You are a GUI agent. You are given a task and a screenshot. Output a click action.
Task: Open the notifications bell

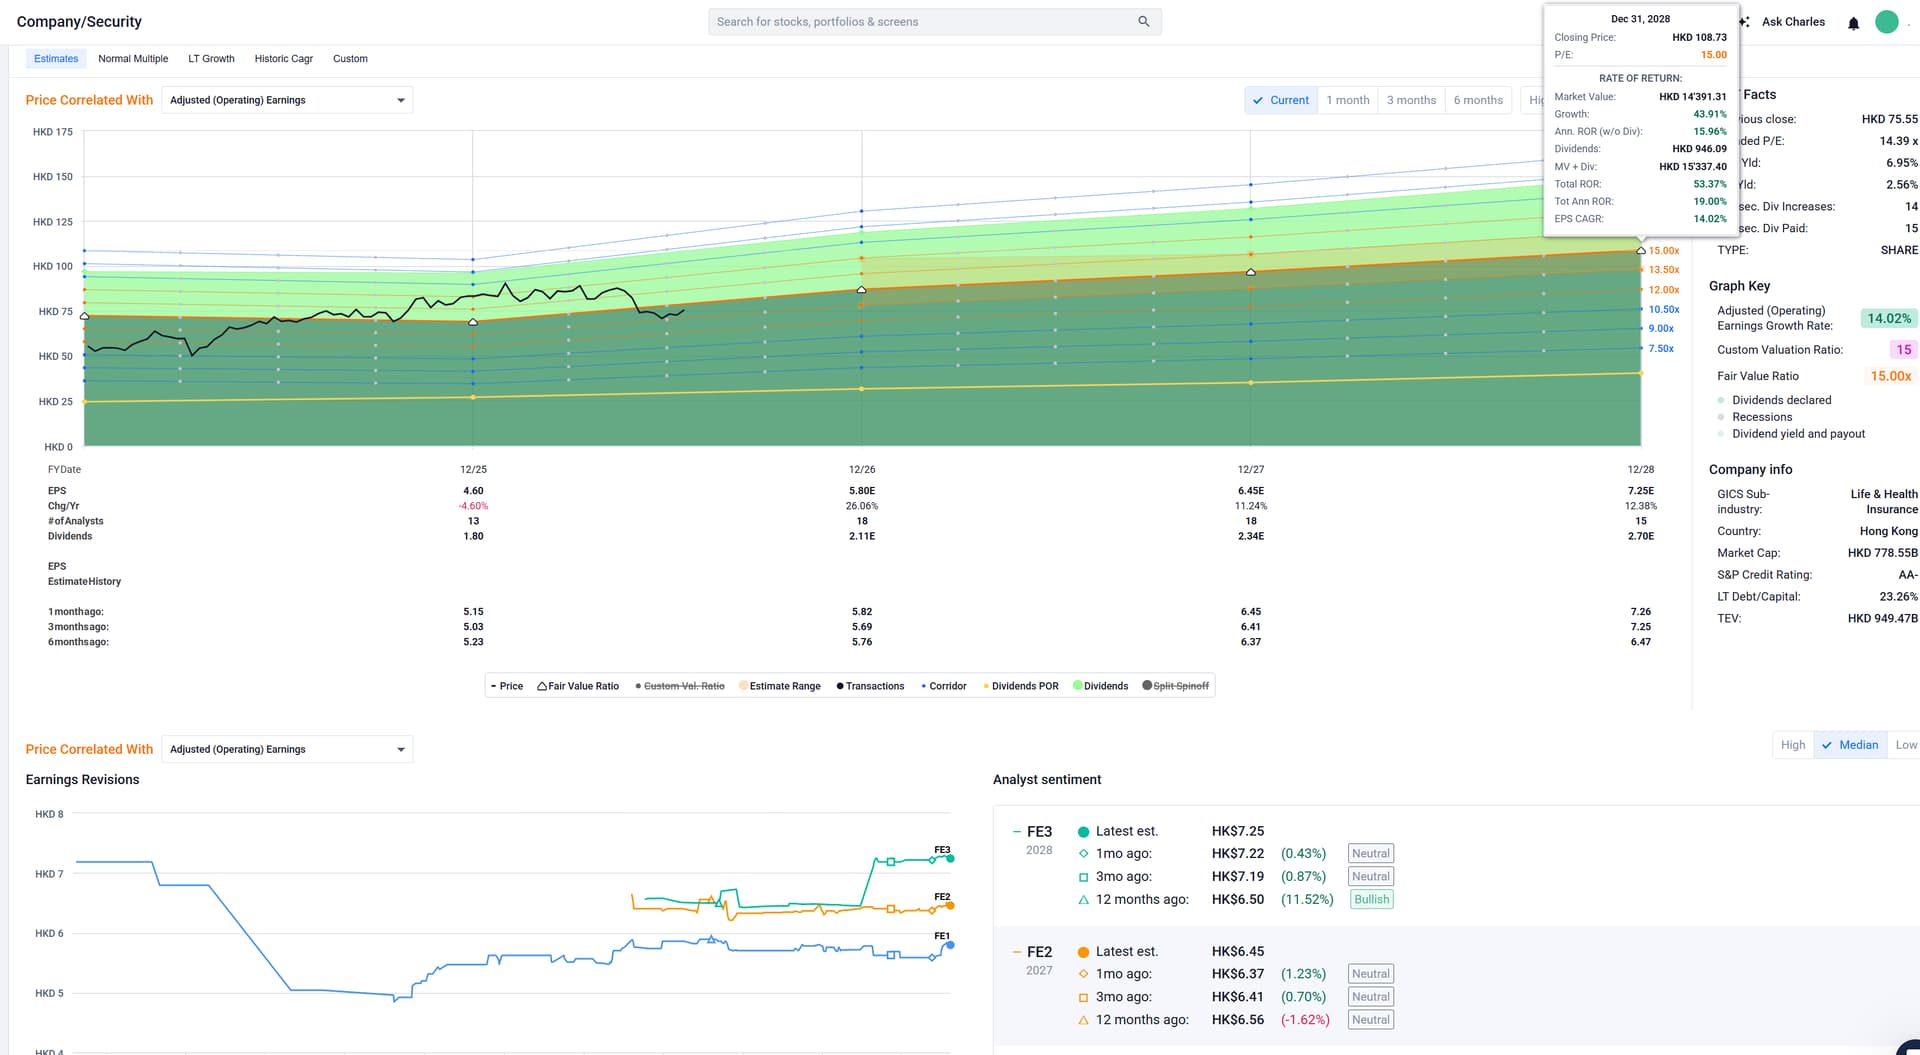(1853, 23)
